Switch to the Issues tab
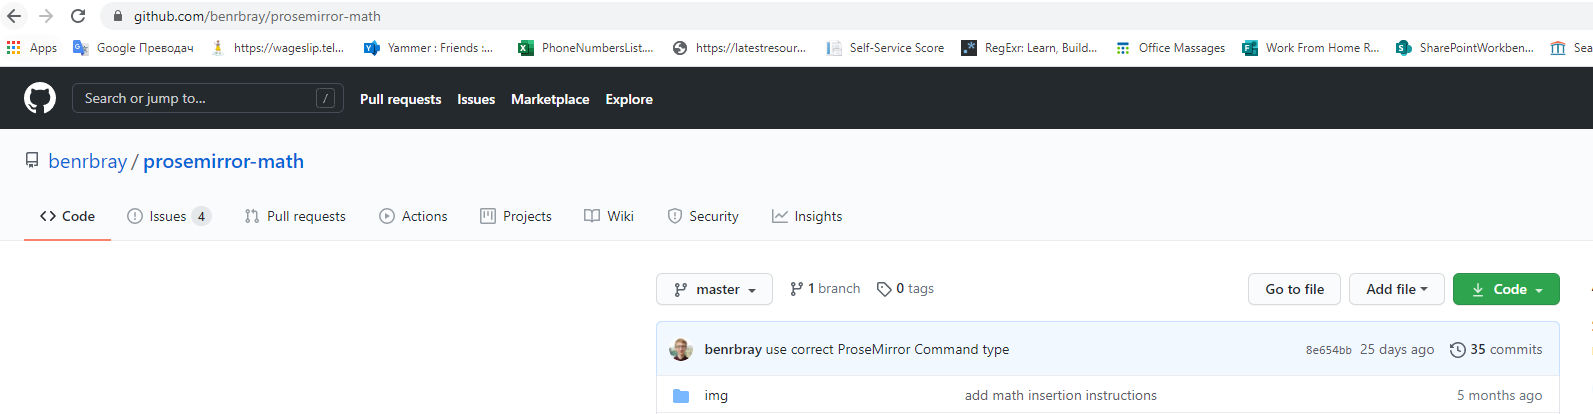The width and height of the screenshot is (1593, 414). [x=168, y=216]
